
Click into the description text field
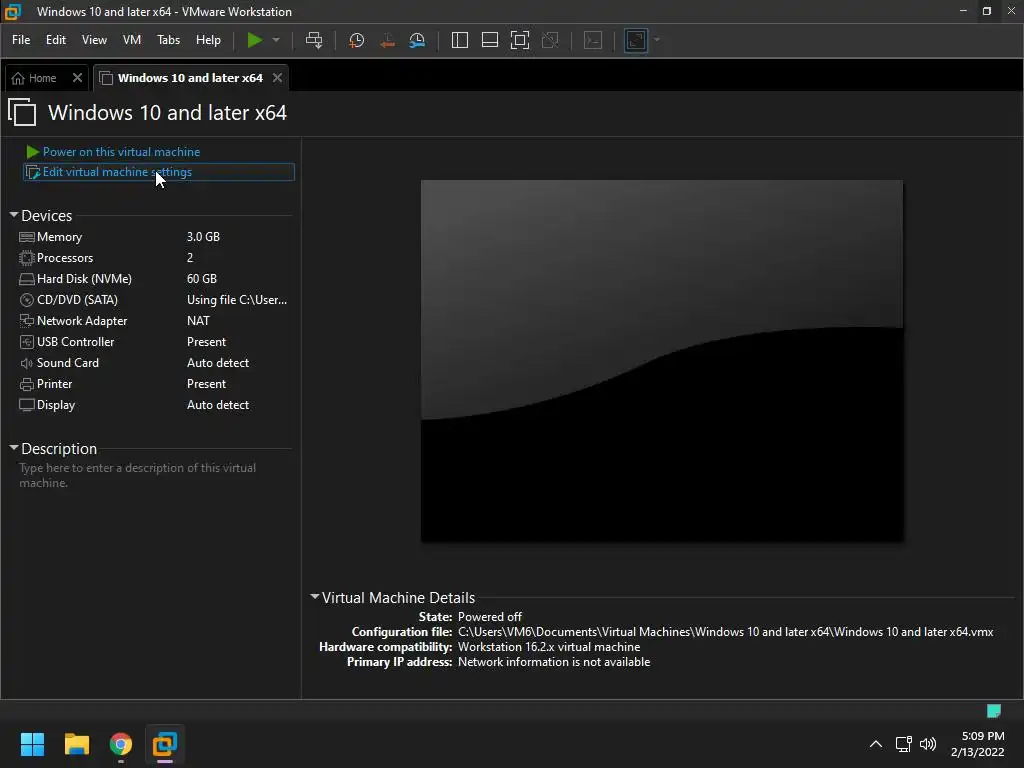click(x=153, y=475)
